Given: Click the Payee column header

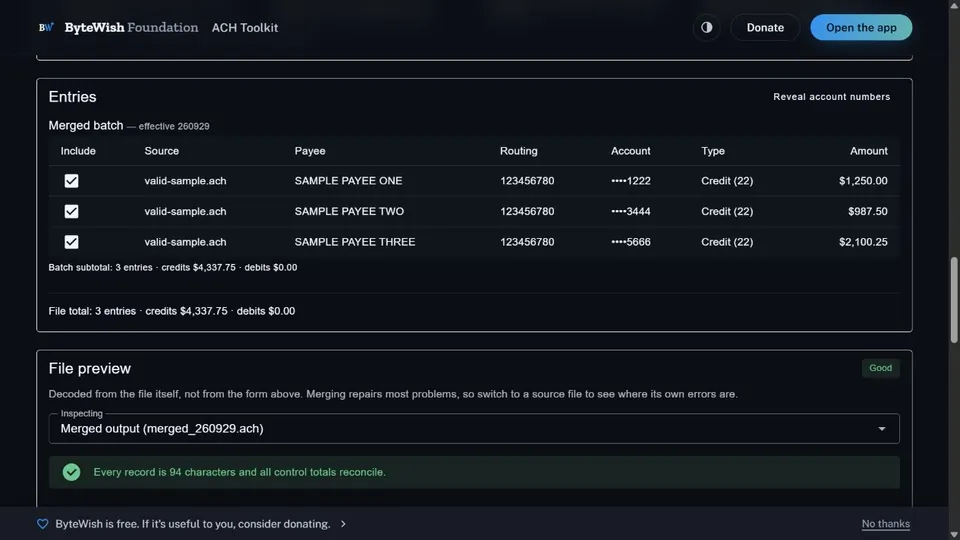Looking at the screenshot, I should pos(310,151).
